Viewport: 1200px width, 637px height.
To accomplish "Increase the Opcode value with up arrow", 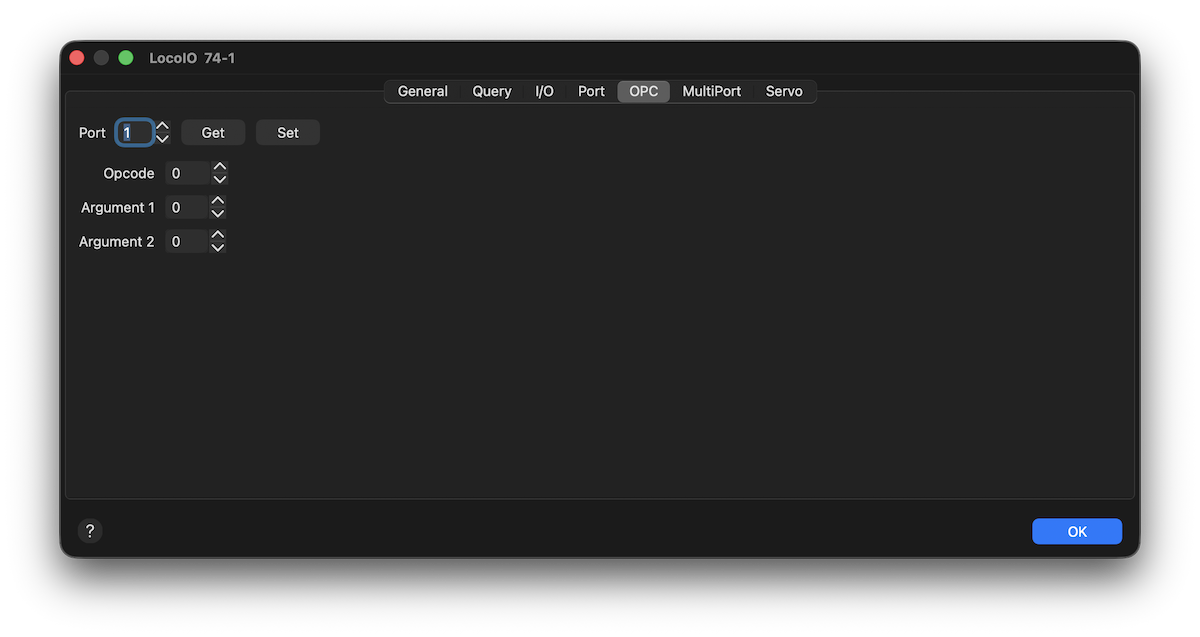I will 220,167.
